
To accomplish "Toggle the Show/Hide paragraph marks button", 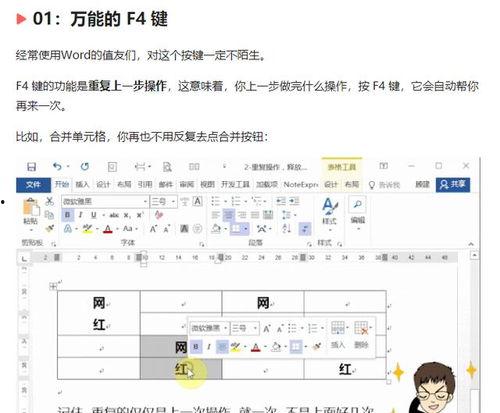I will point(305,229).
